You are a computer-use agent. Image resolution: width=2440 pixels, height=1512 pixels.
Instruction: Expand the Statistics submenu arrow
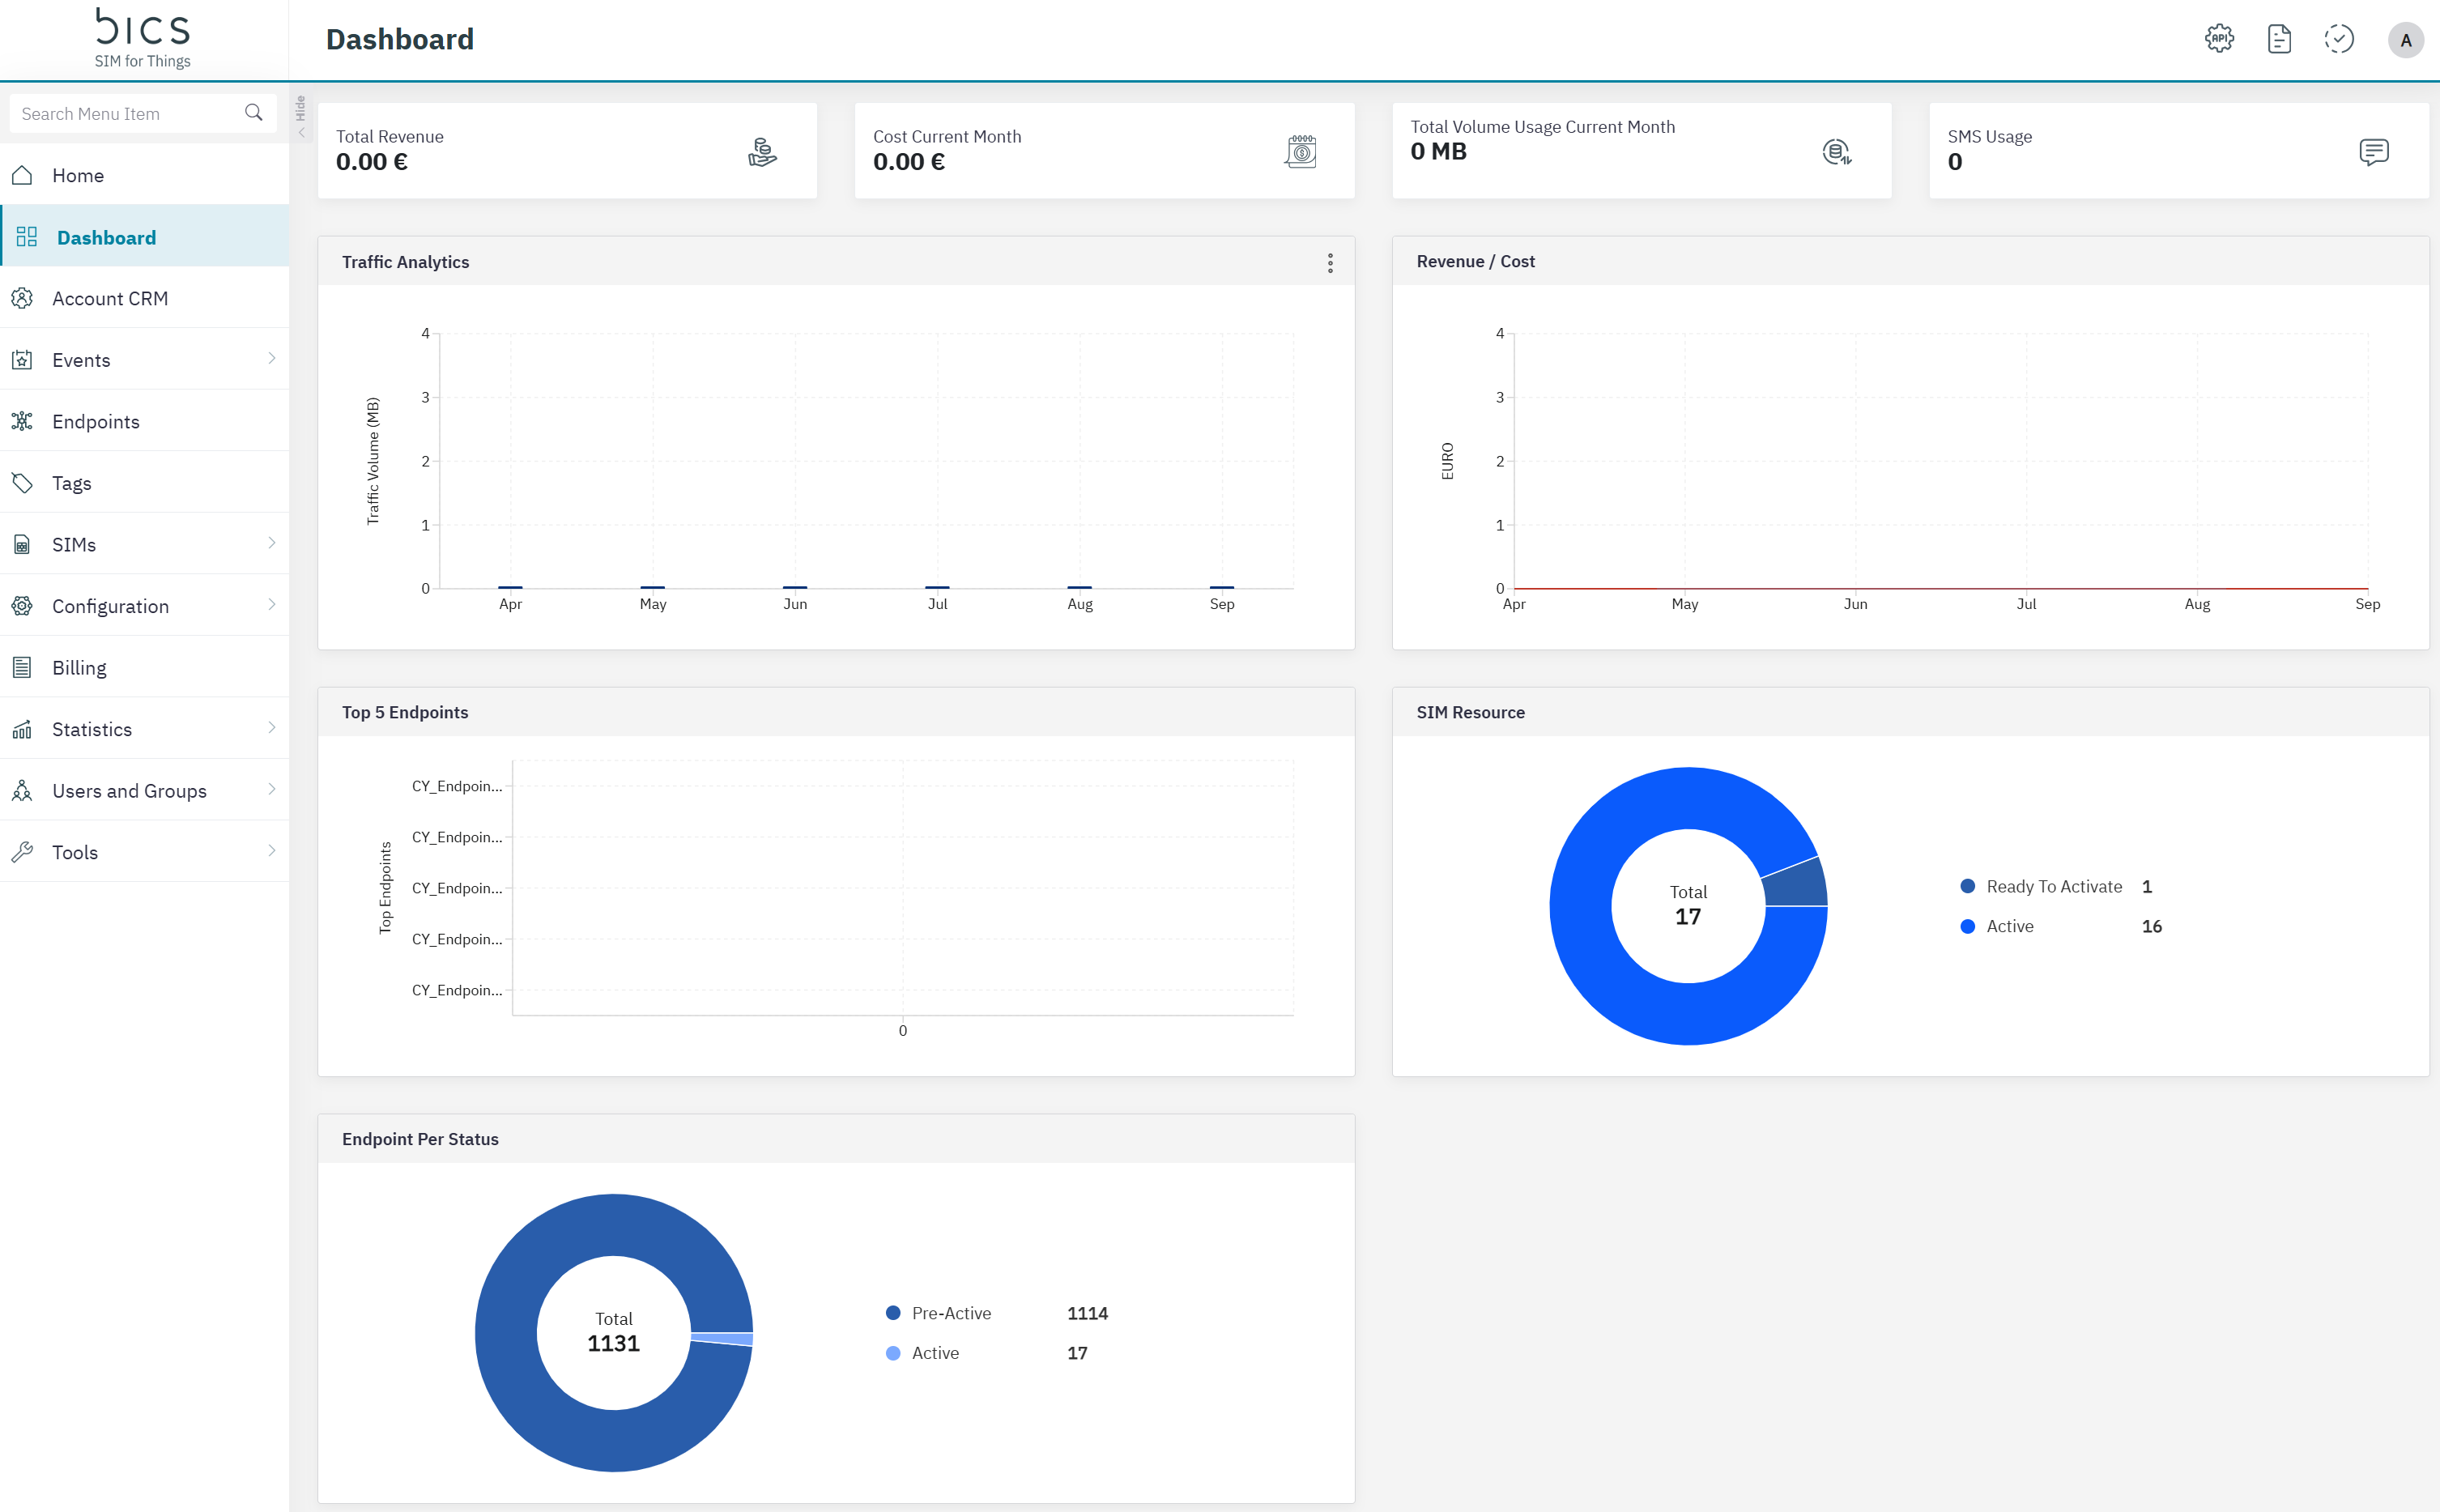click(271, 728)
